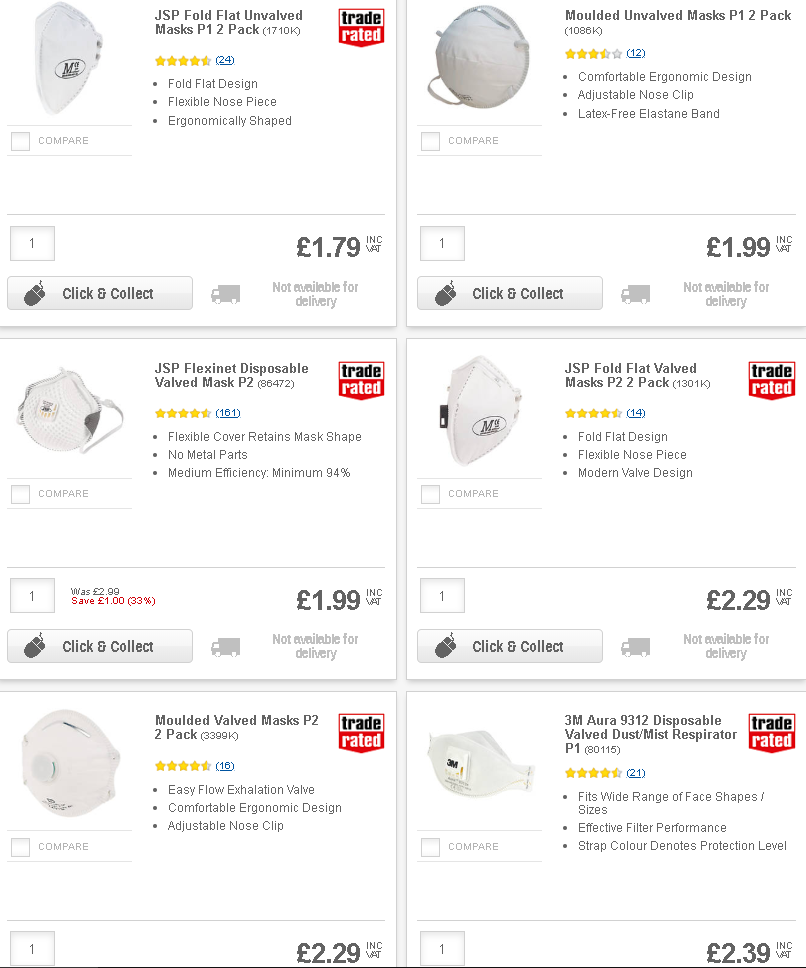Image resolution: width=806 pixels, height=968 pixels.
Task: Open the 12 reviews link for Moulded Unvalved Masks
Action: (x=636, y=53)
